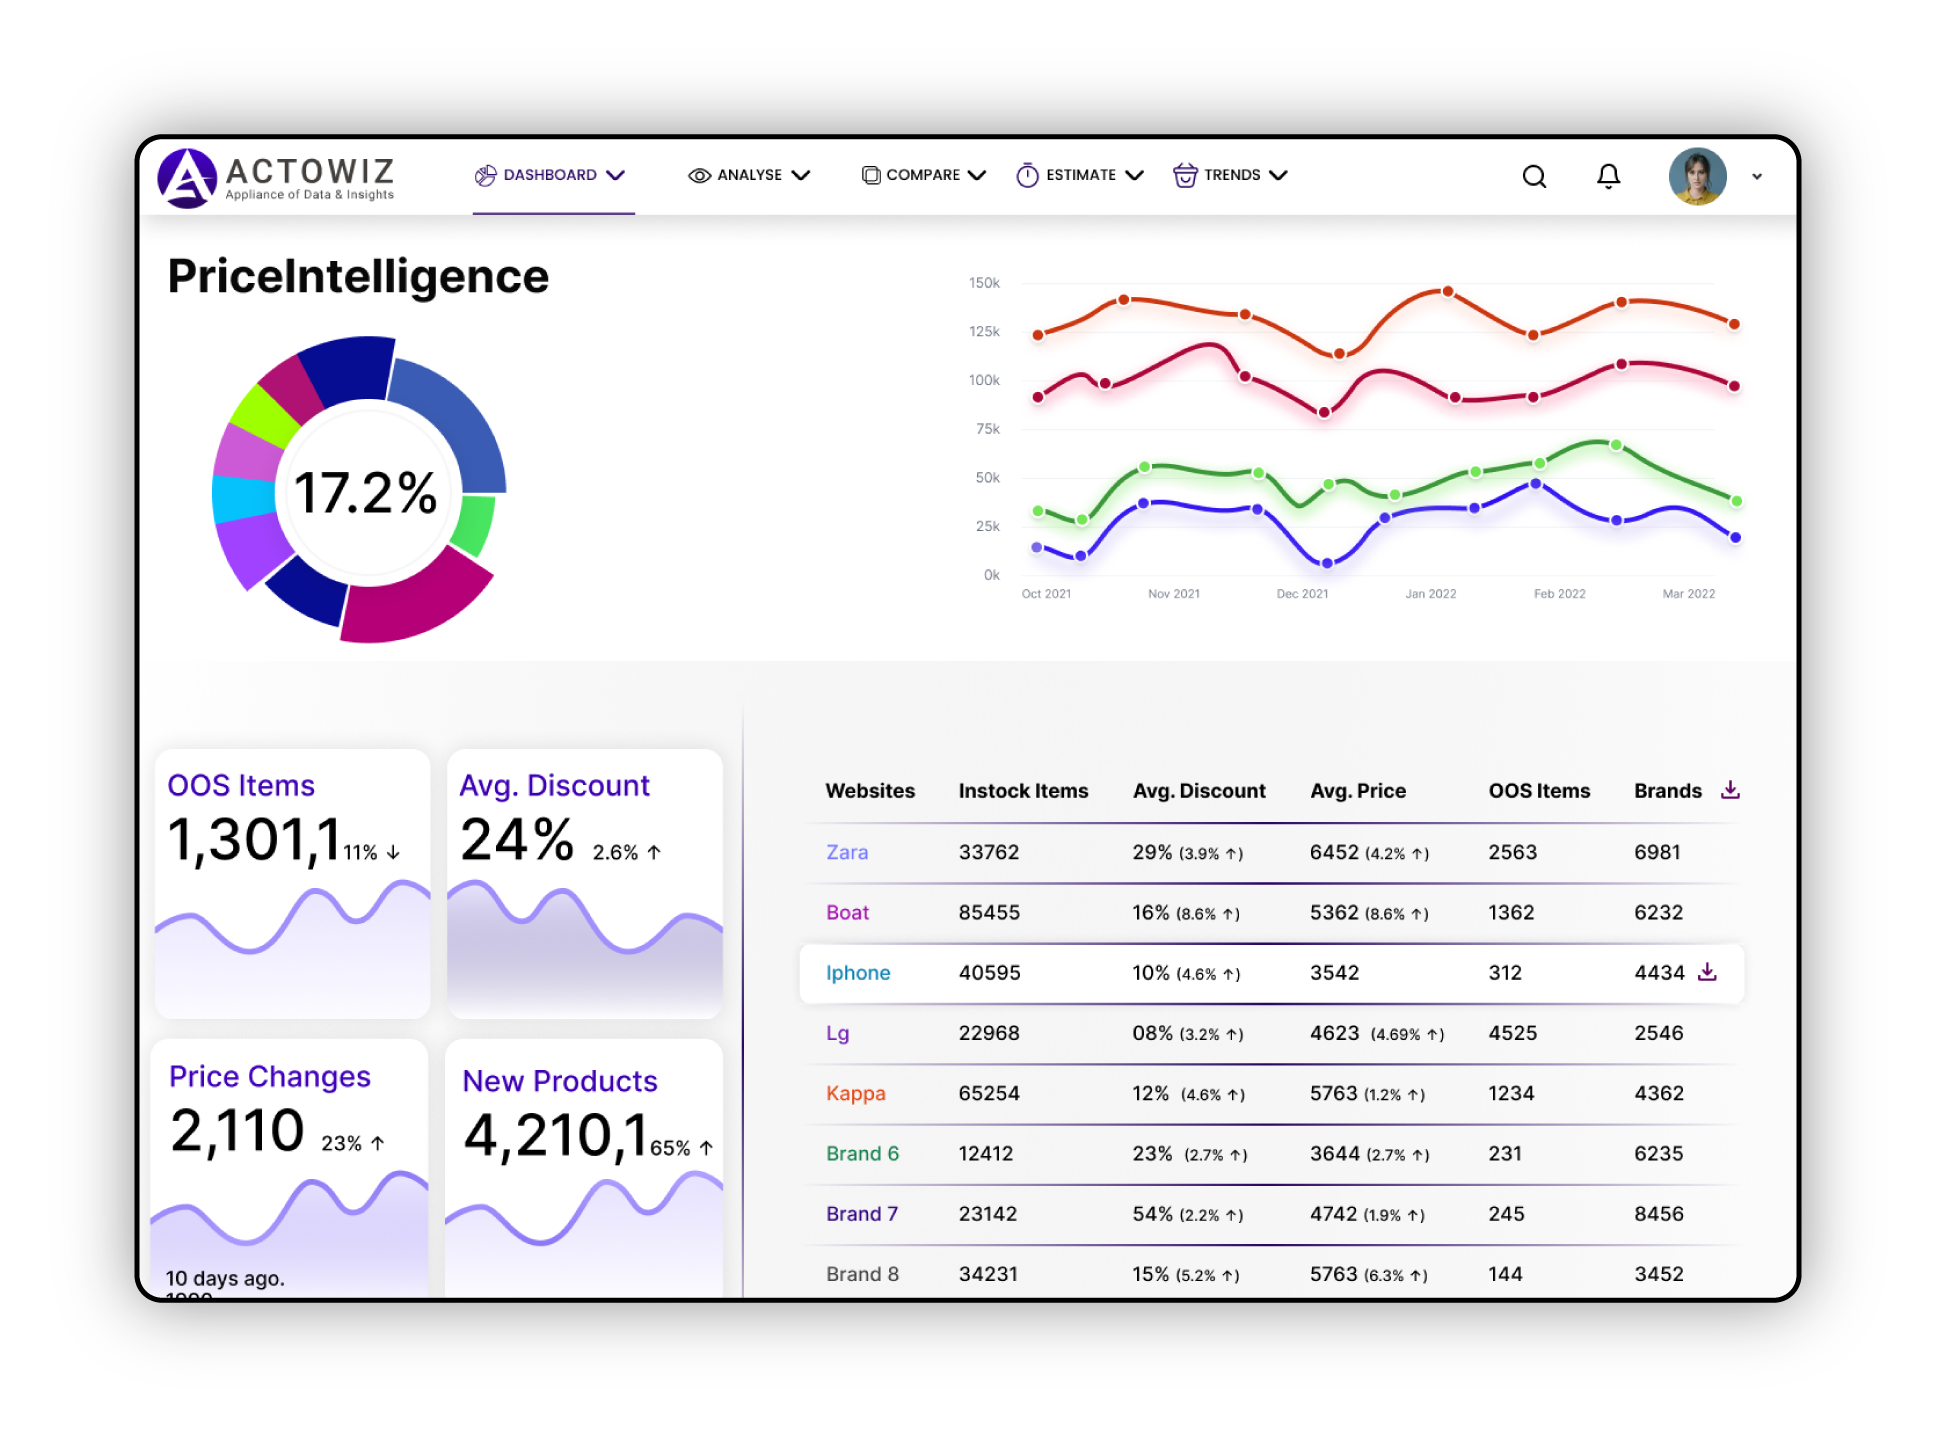Click the Estimate stopwatch icon
The height and width of the screenshot is (1436, 1935).
click(1027, 175)
